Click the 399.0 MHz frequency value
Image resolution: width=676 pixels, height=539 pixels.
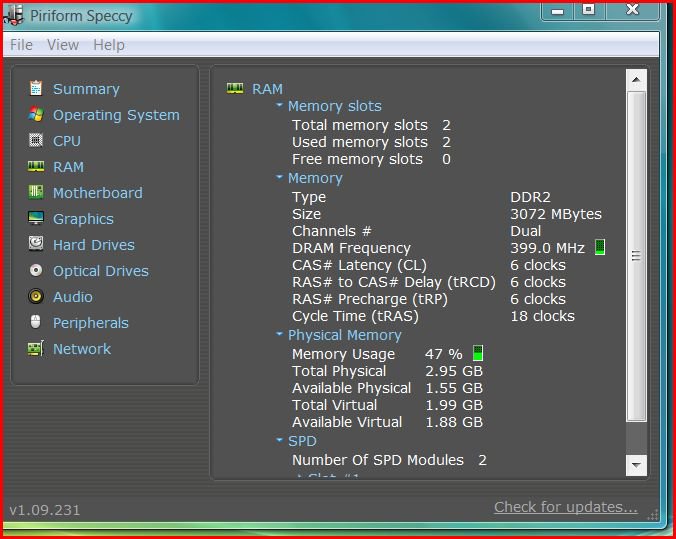point(548,248)
